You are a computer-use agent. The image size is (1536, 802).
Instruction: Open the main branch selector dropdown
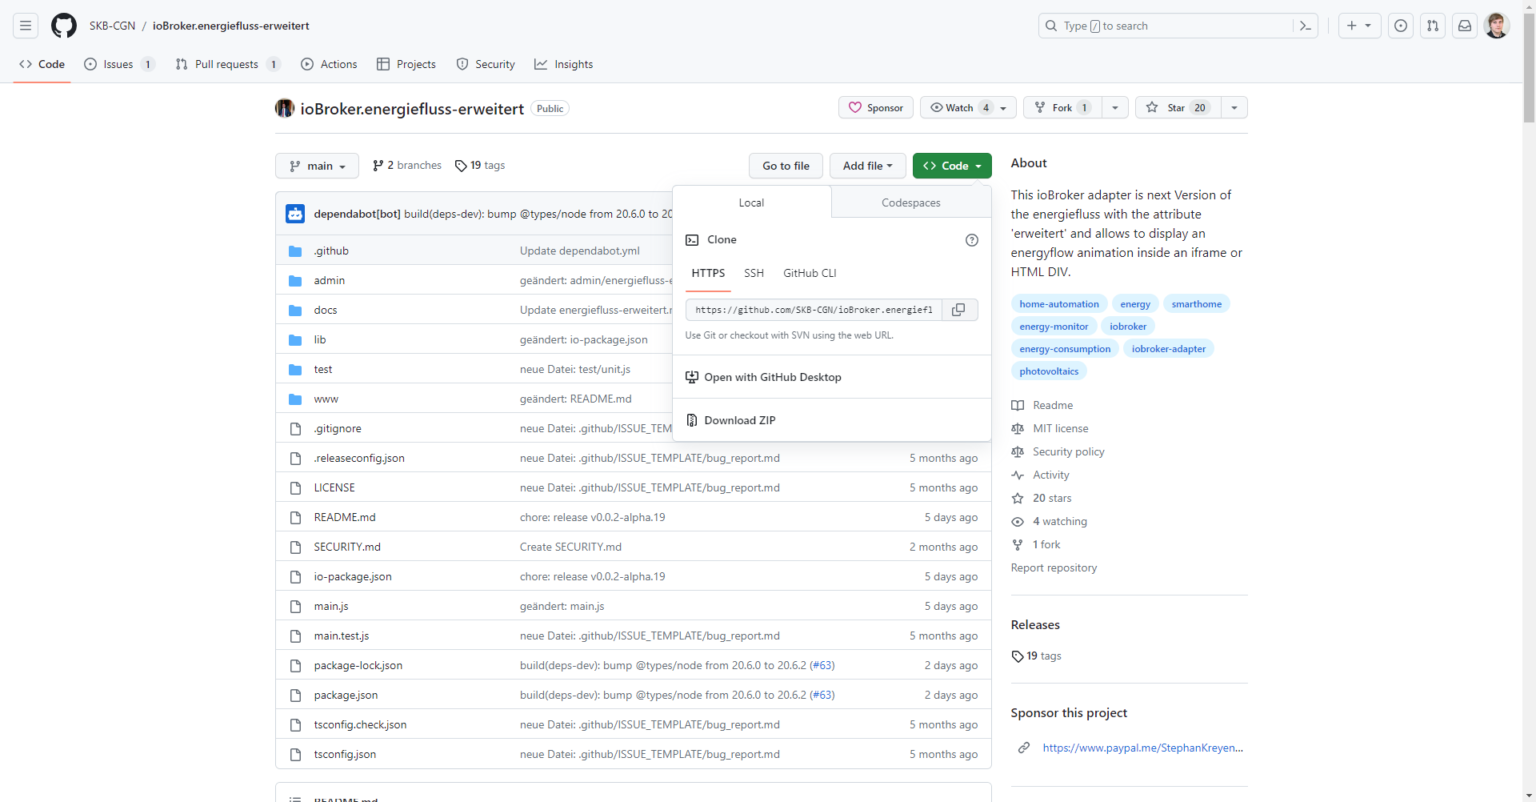317,165
